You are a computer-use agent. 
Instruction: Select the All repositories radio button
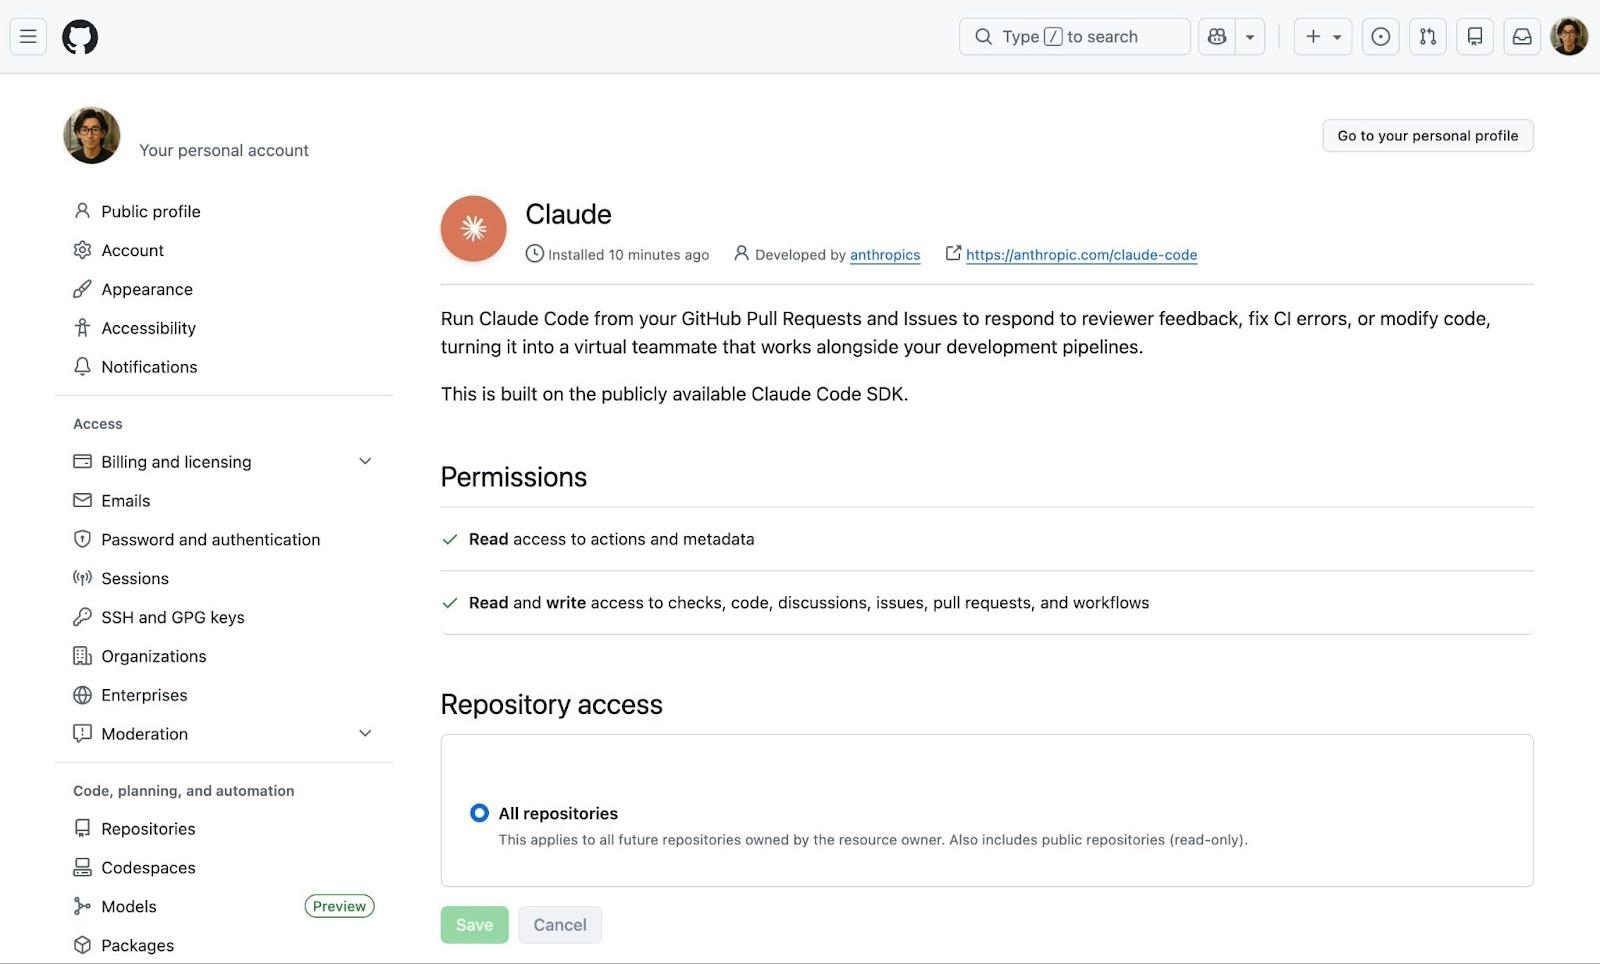pos(480,813)
